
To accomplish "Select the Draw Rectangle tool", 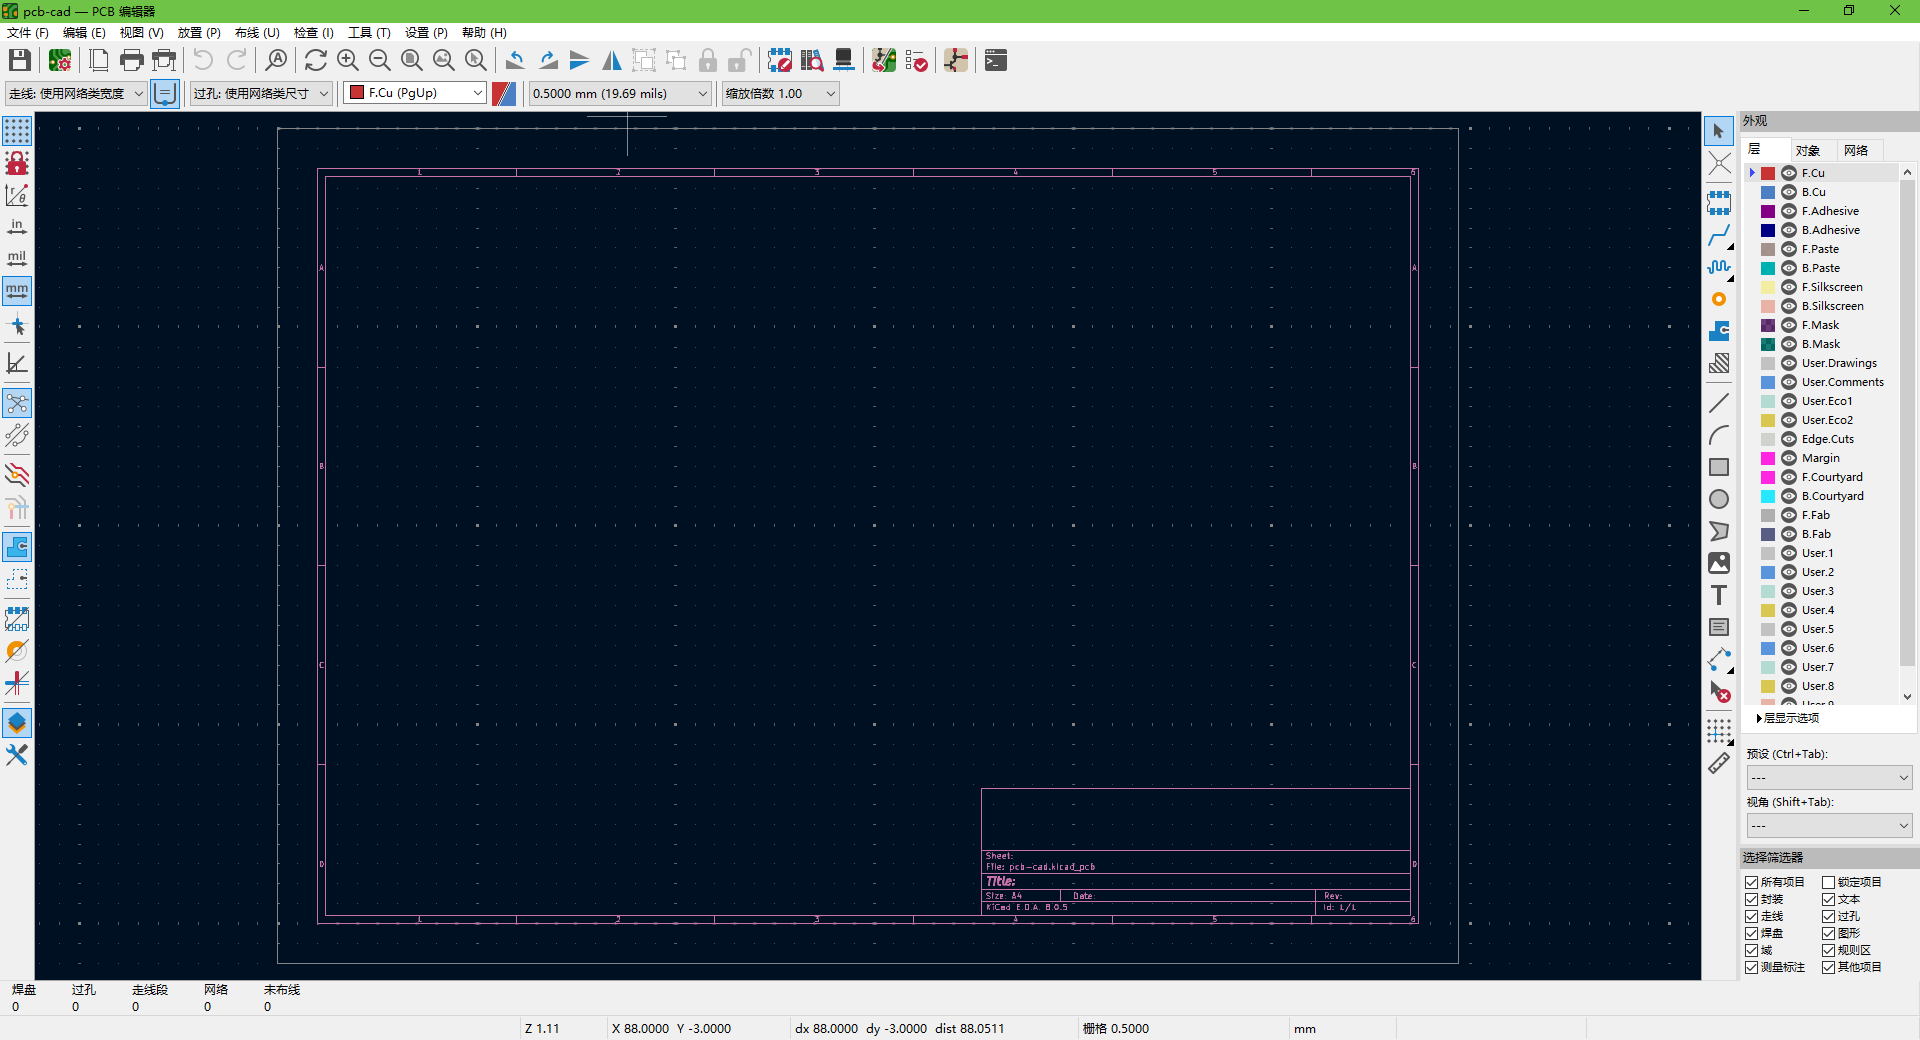I will (x=1718, y=467).
